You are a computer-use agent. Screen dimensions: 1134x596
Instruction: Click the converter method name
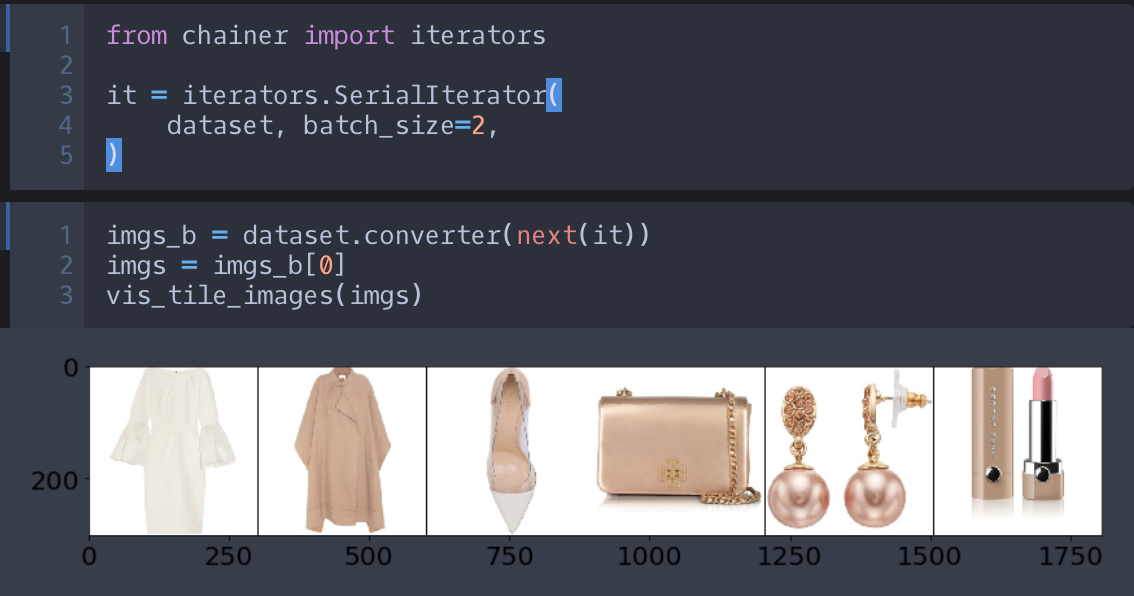click(432, 236)
